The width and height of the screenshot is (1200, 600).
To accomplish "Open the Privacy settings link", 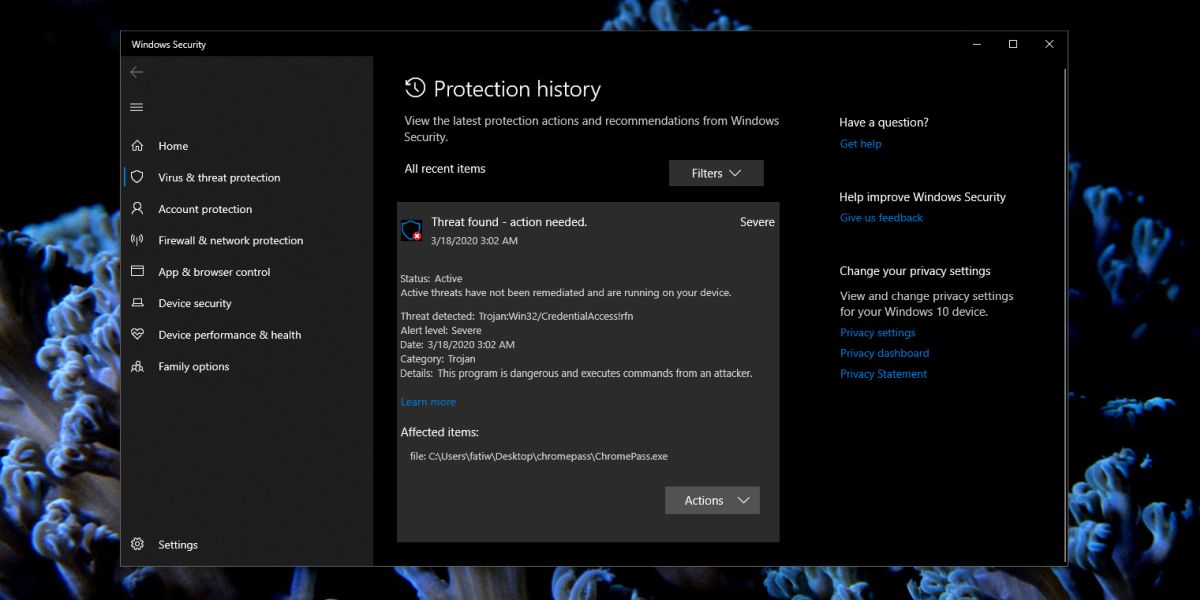I will (878, 333).
